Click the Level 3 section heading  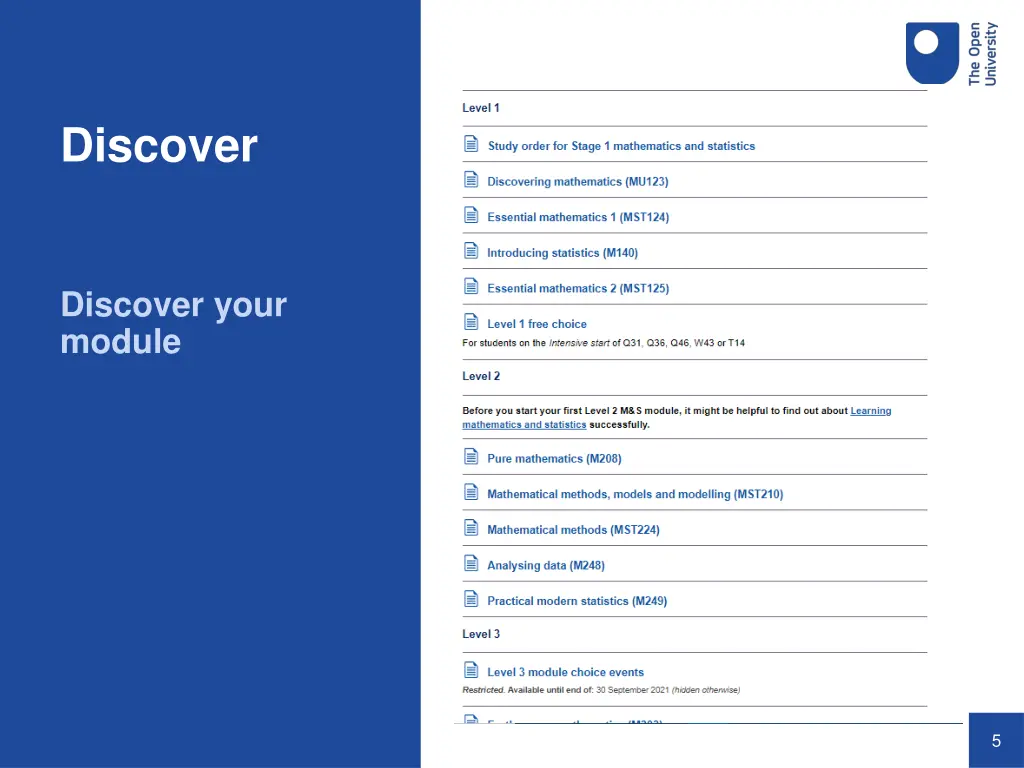pyautogui.click(x=481, y=634)
